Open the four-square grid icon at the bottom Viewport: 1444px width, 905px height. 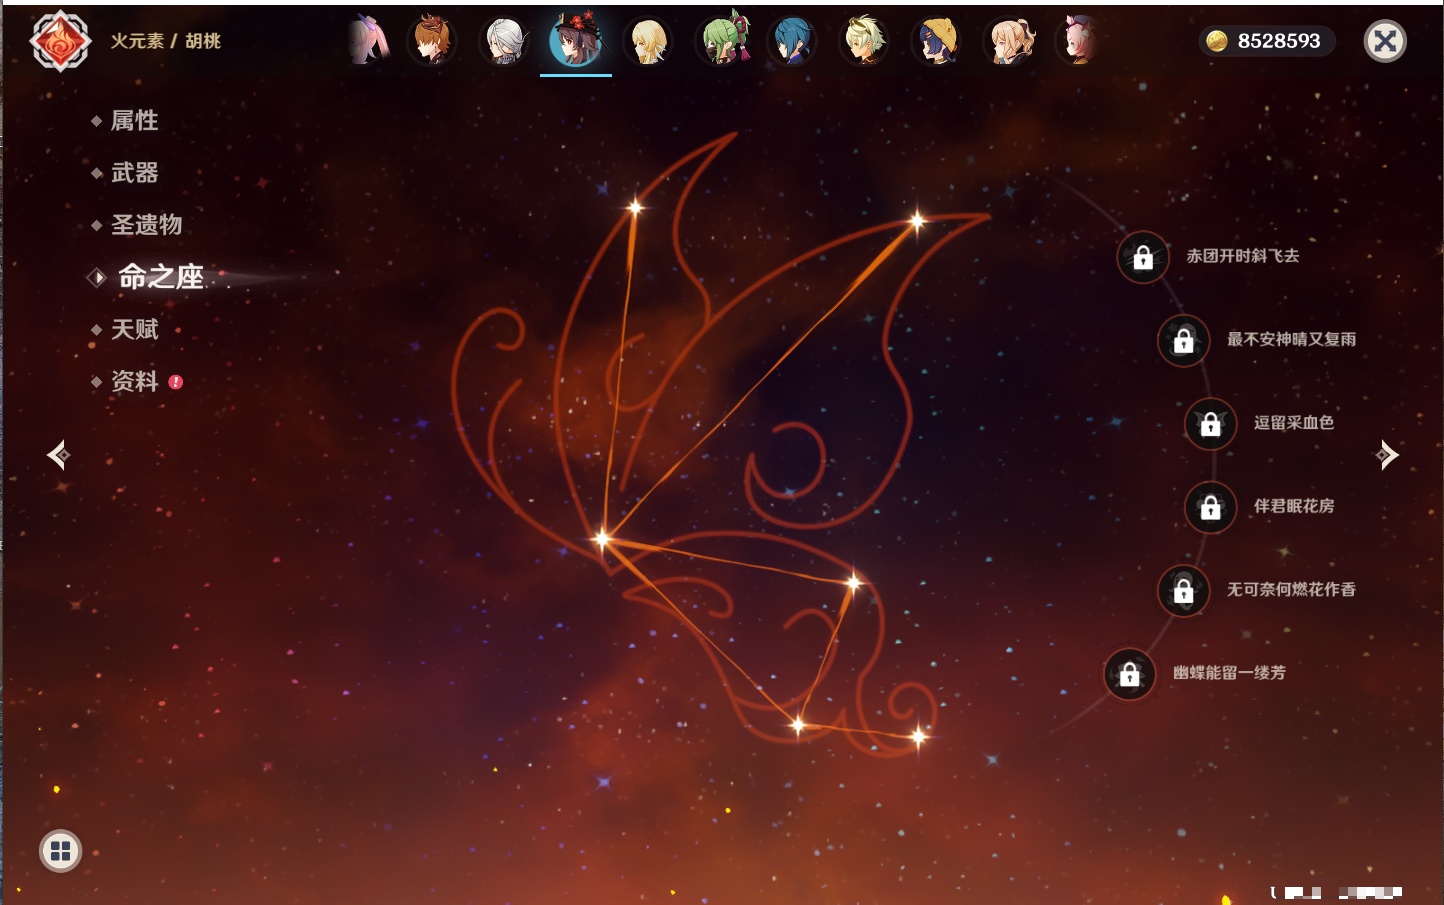(x=60, y=851)
